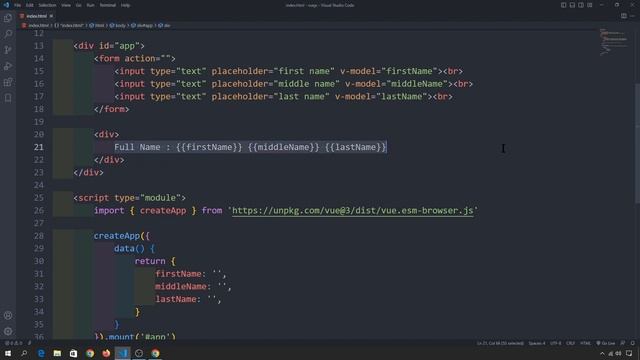The height and width of the screenshot is (360, 640).
Task: Open the Run menu
Action: [x=91, y=5]
